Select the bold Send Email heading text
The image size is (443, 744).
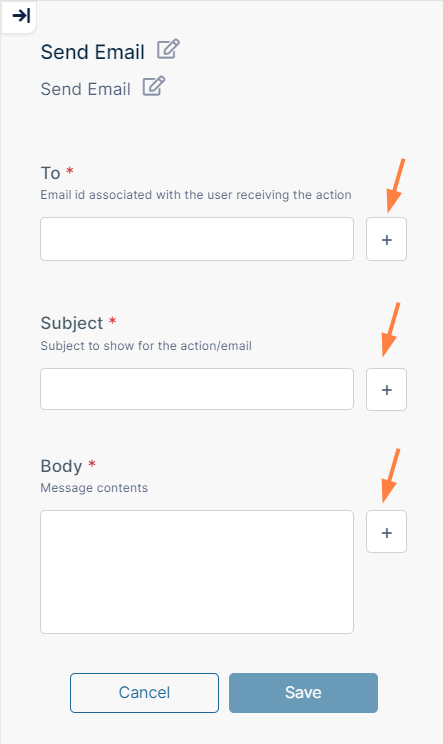pyautogui.click(x=92, y=52)
